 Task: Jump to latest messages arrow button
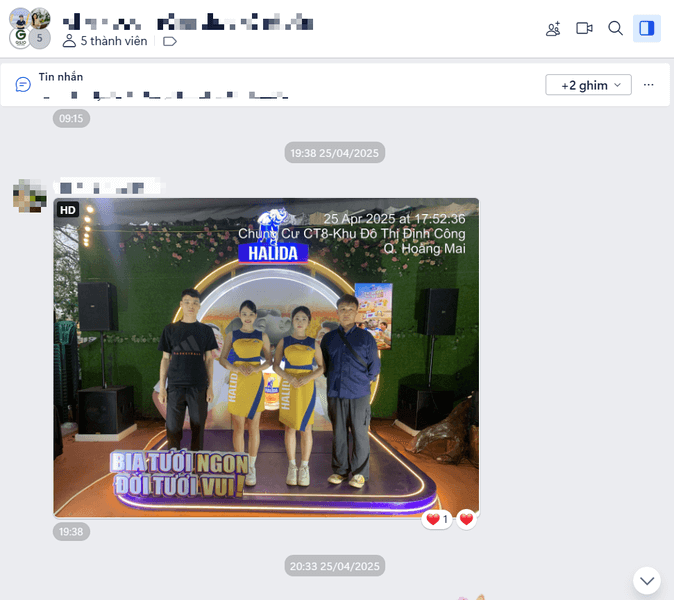pos(647,581)
